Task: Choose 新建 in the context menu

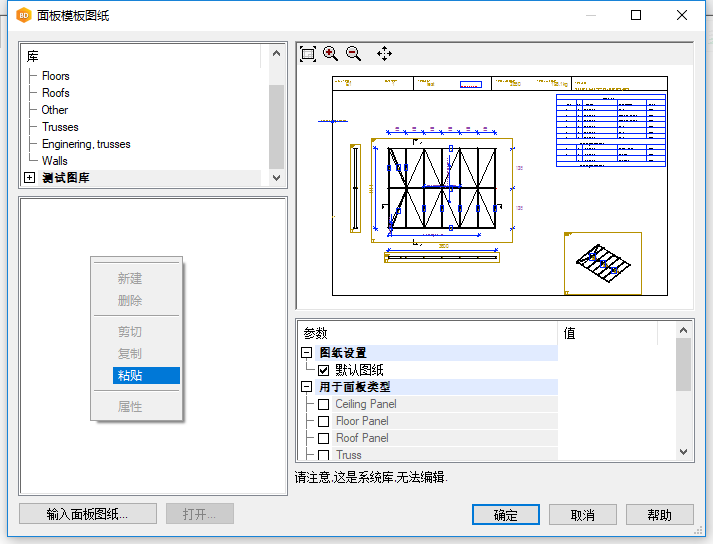Action: pyautogui.click(x=130, y=278)
